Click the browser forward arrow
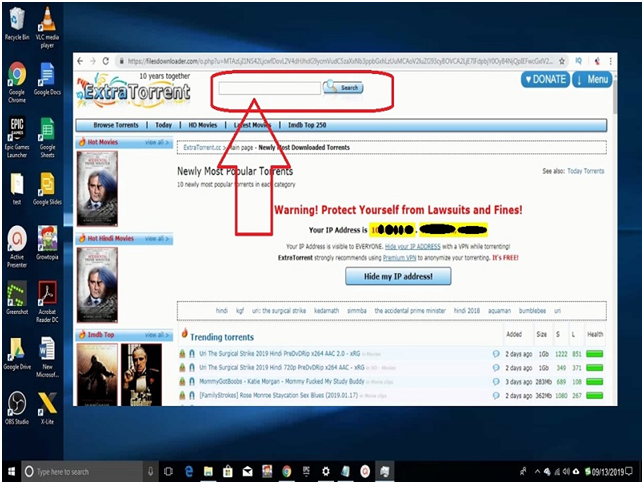Viewport: 644px width, 484px height. [x=93, y=61]
